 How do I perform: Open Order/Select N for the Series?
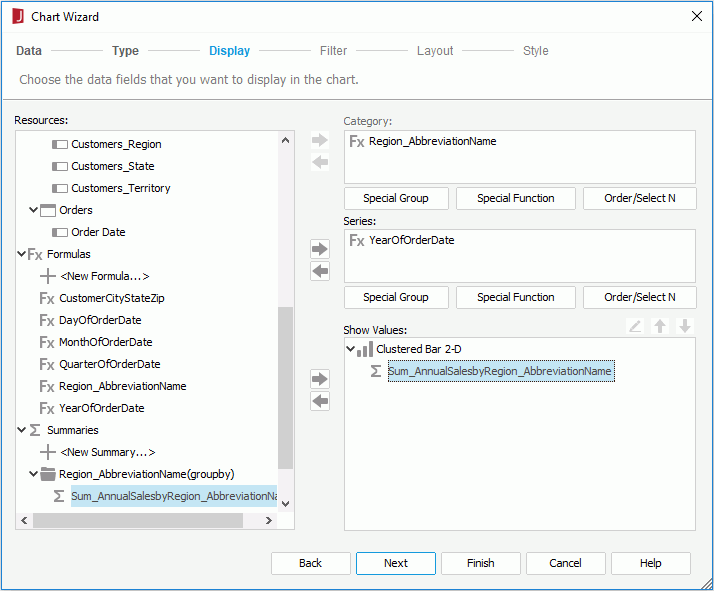point(639,297)
